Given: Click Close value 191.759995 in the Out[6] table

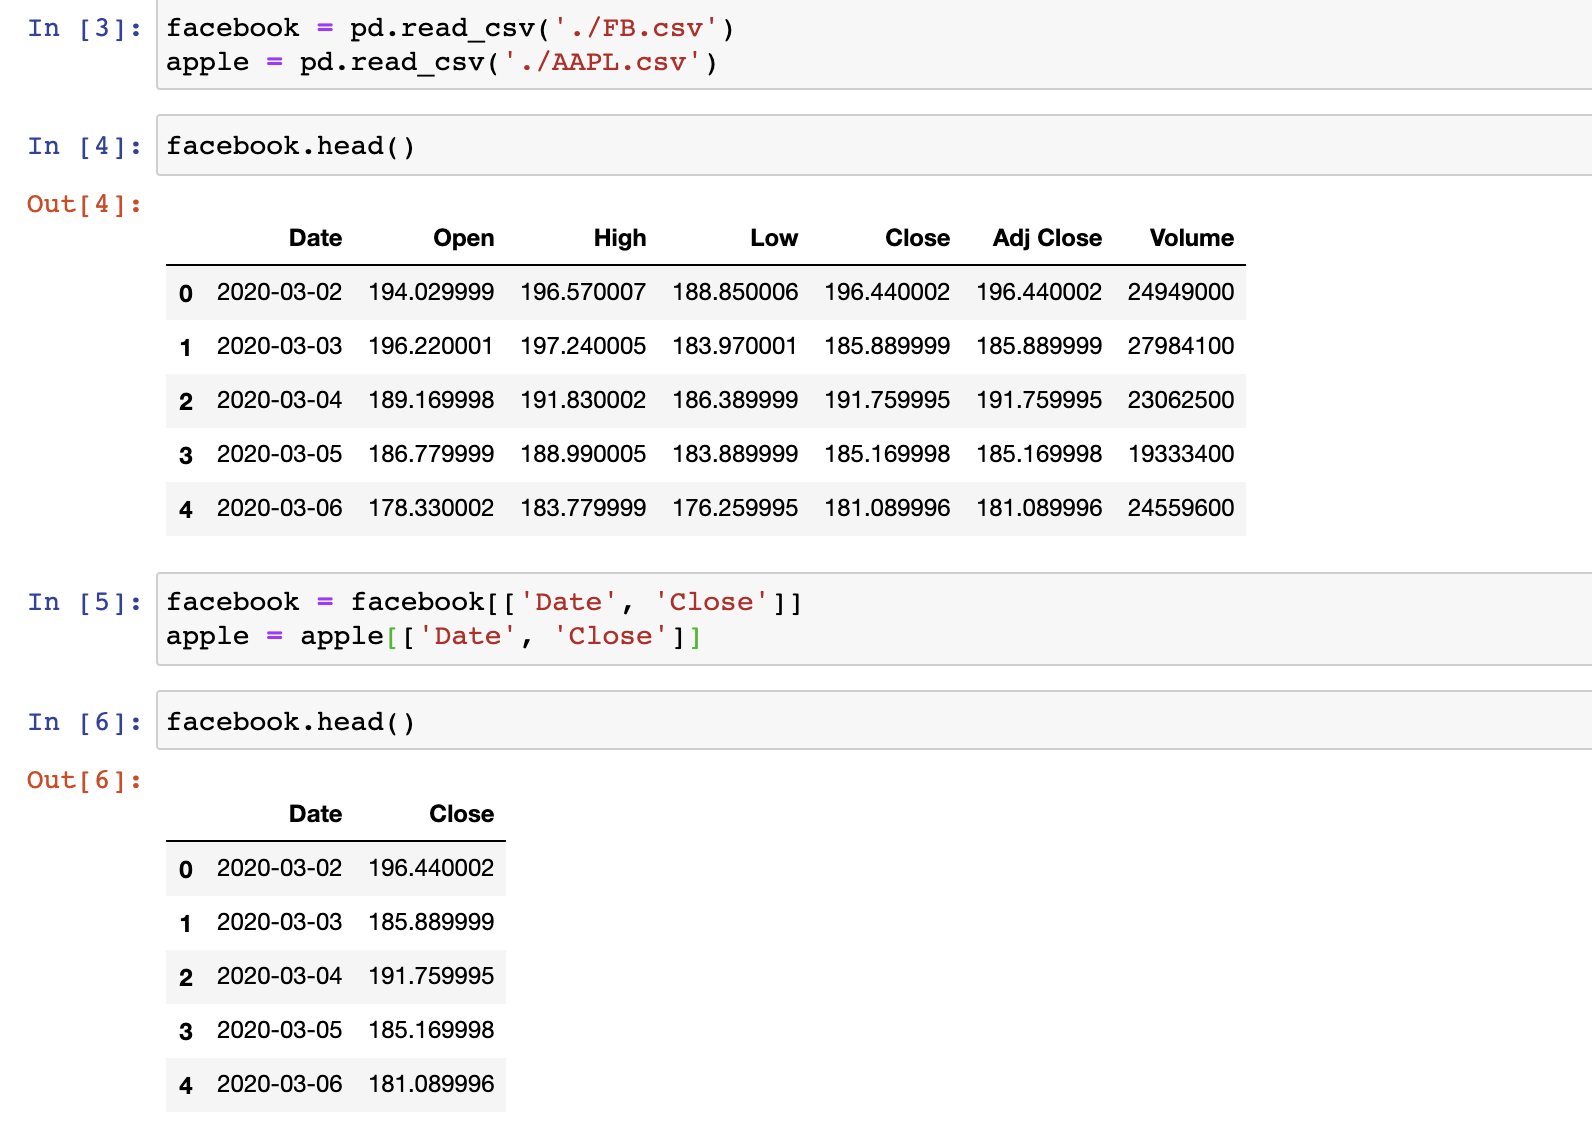Looking at the screenshot, I should click(431, 976).
